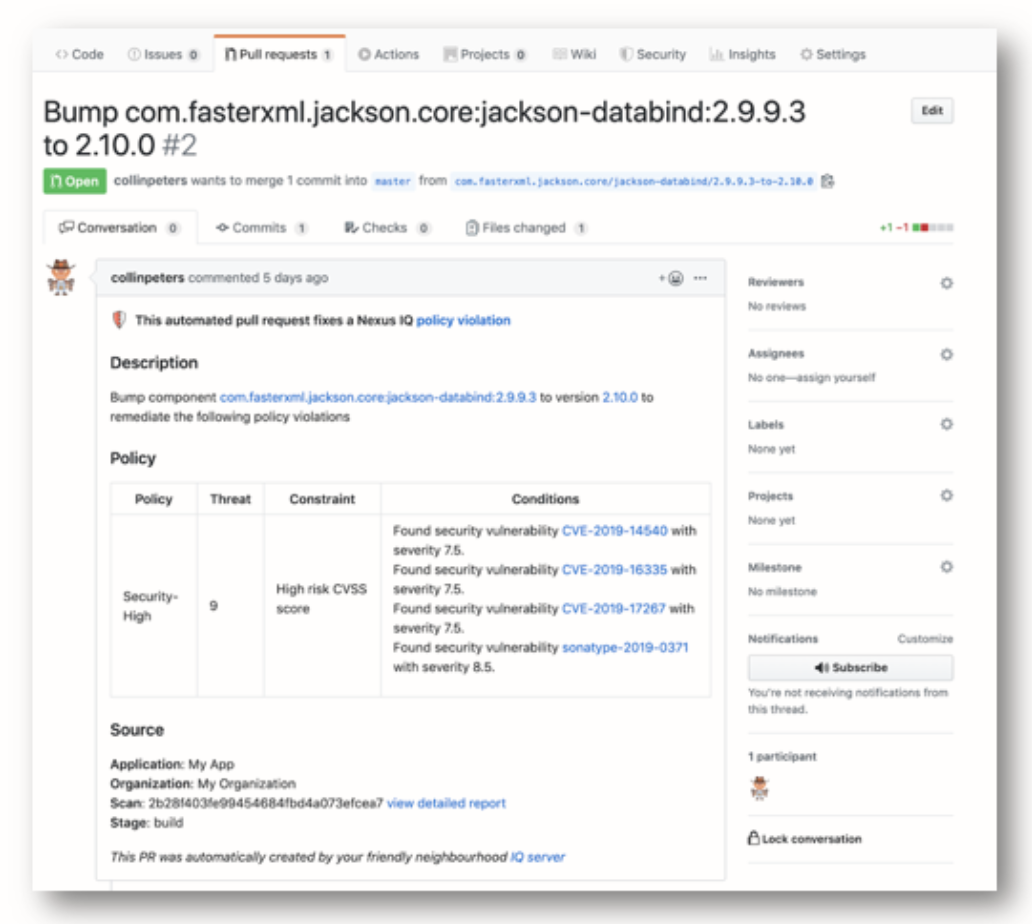Click the view detailed report link
This screenshot has height=924, width=1032.
point(446,803)
